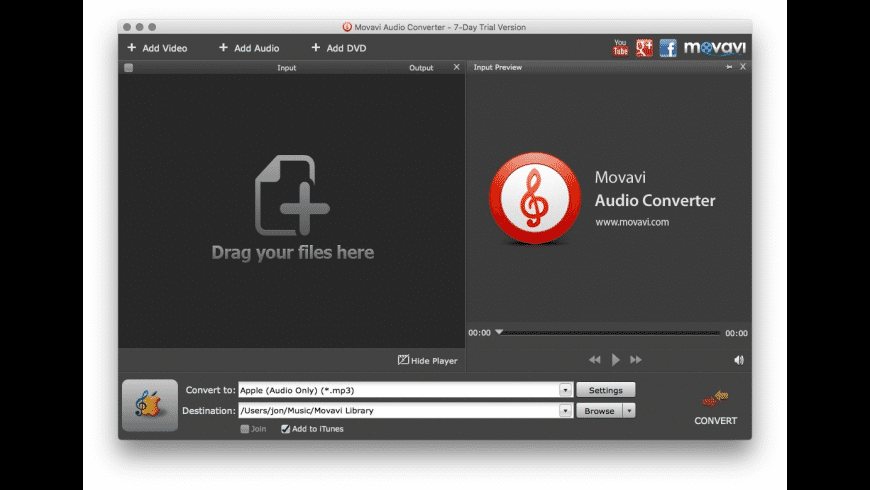Click the drag-files add document icon

[292, 195]
